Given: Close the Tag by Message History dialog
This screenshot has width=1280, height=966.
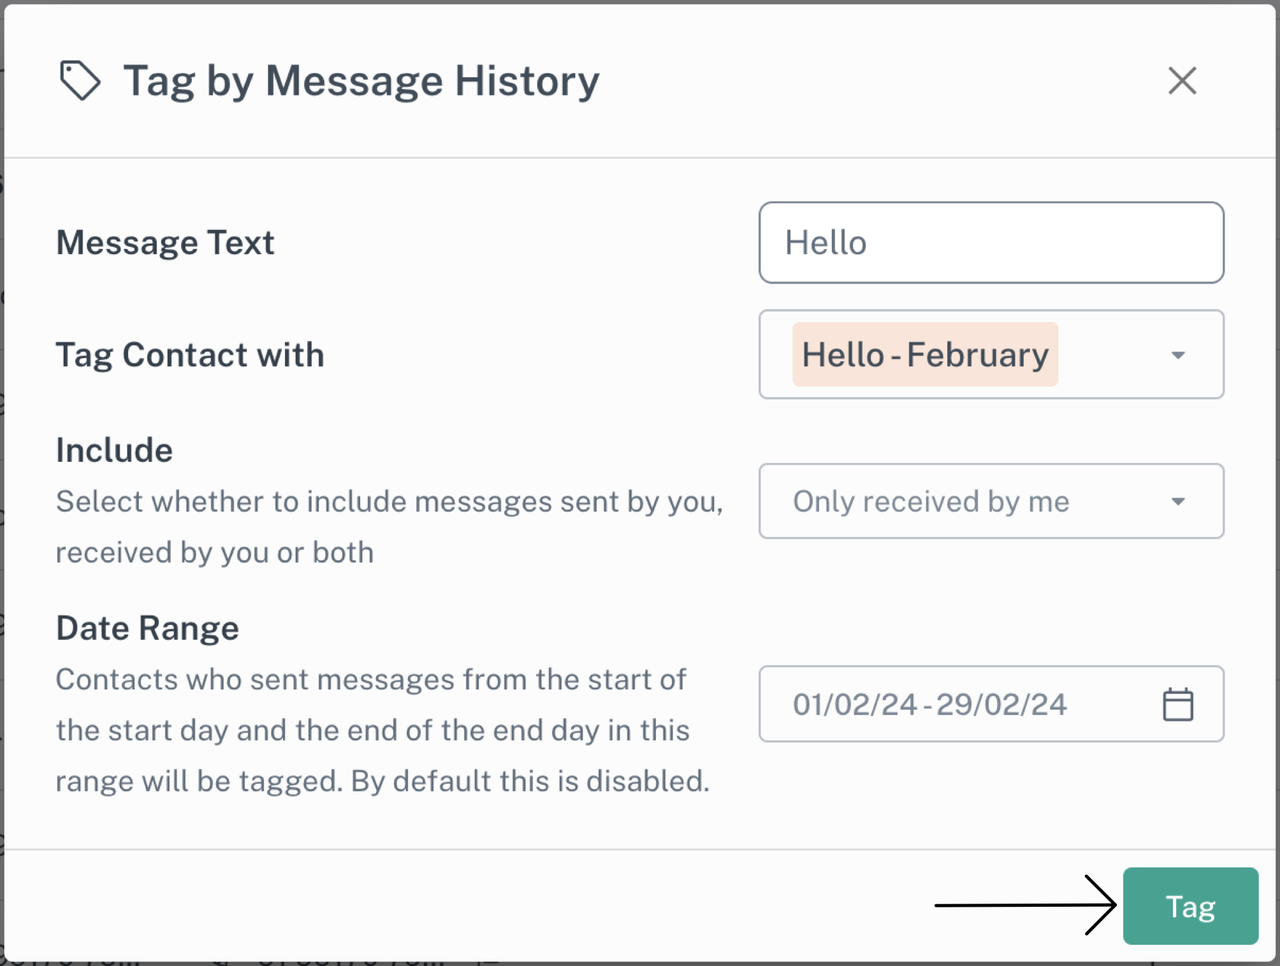Looking at the screenshot, I should point(1182,81).
